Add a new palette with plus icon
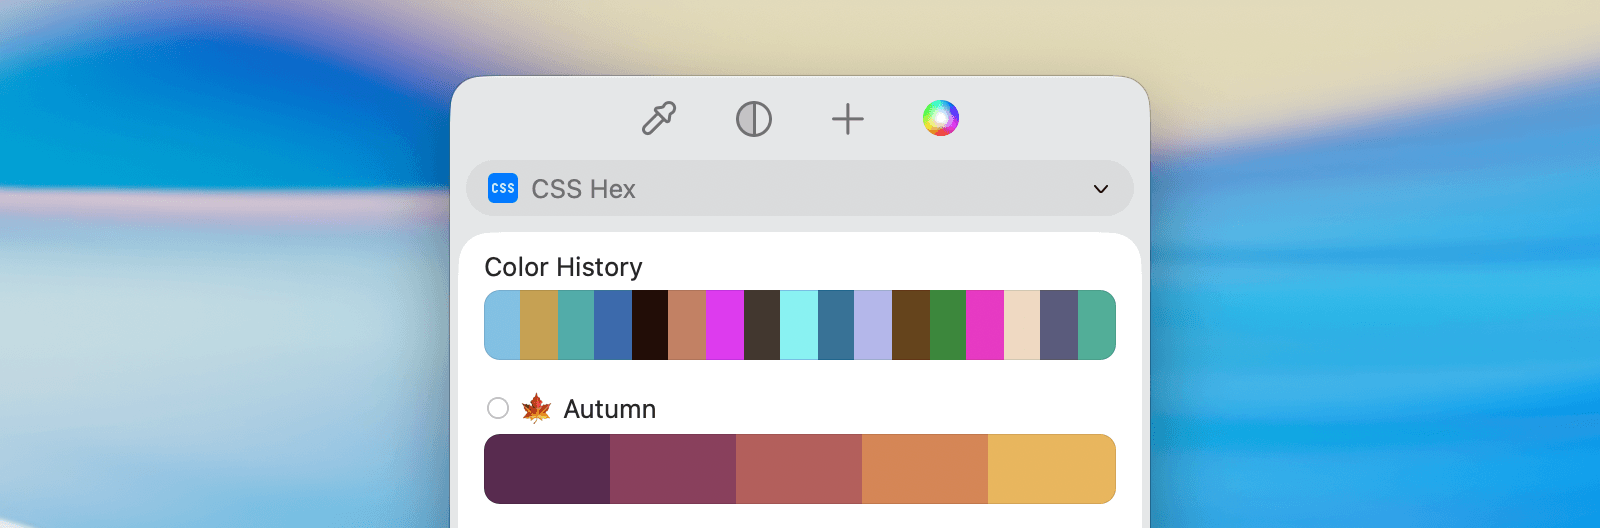 coord(848,119)
